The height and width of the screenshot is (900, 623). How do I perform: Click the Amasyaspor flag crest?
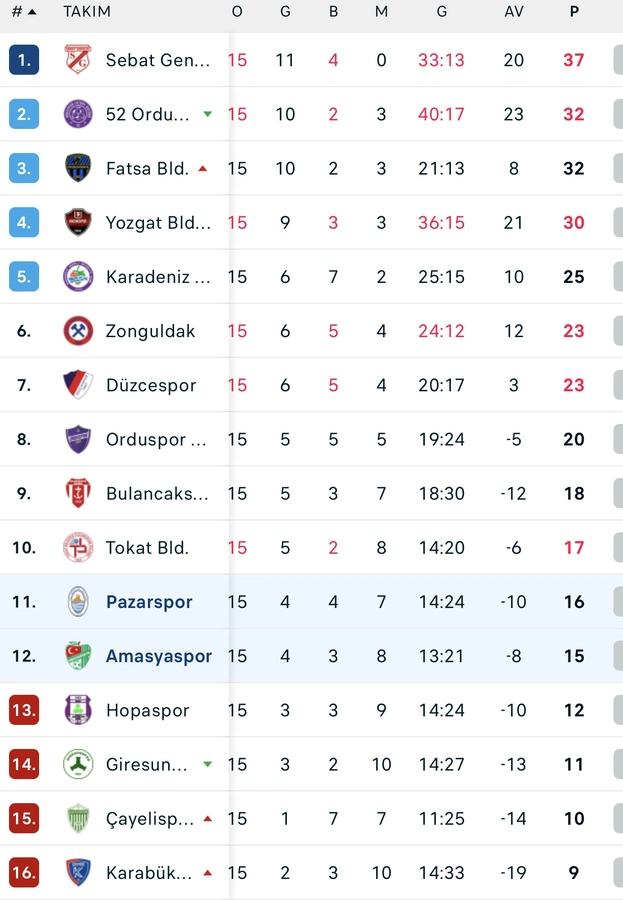pyautogui.click(x=78, y=656)
